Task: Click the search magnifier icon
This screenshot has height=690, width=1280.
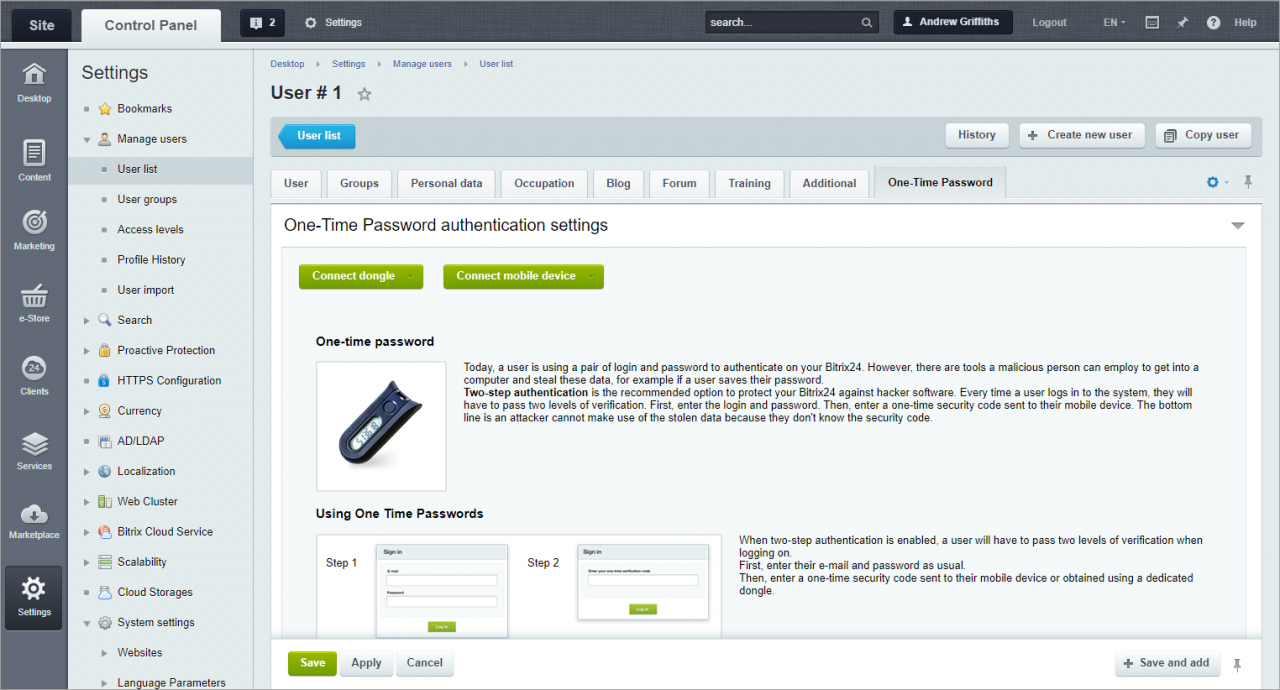Action: [867, 22]
